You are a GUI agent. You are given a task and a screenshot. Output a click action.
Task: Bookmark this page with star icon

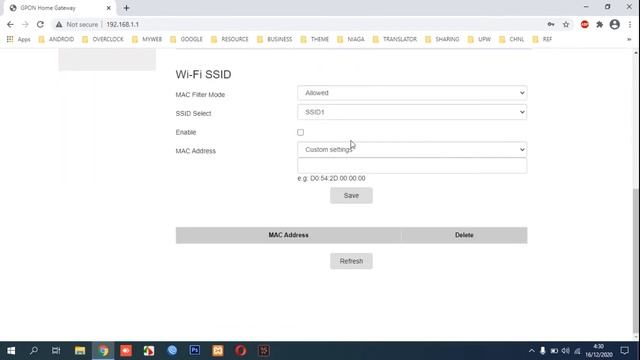[566, 24]
